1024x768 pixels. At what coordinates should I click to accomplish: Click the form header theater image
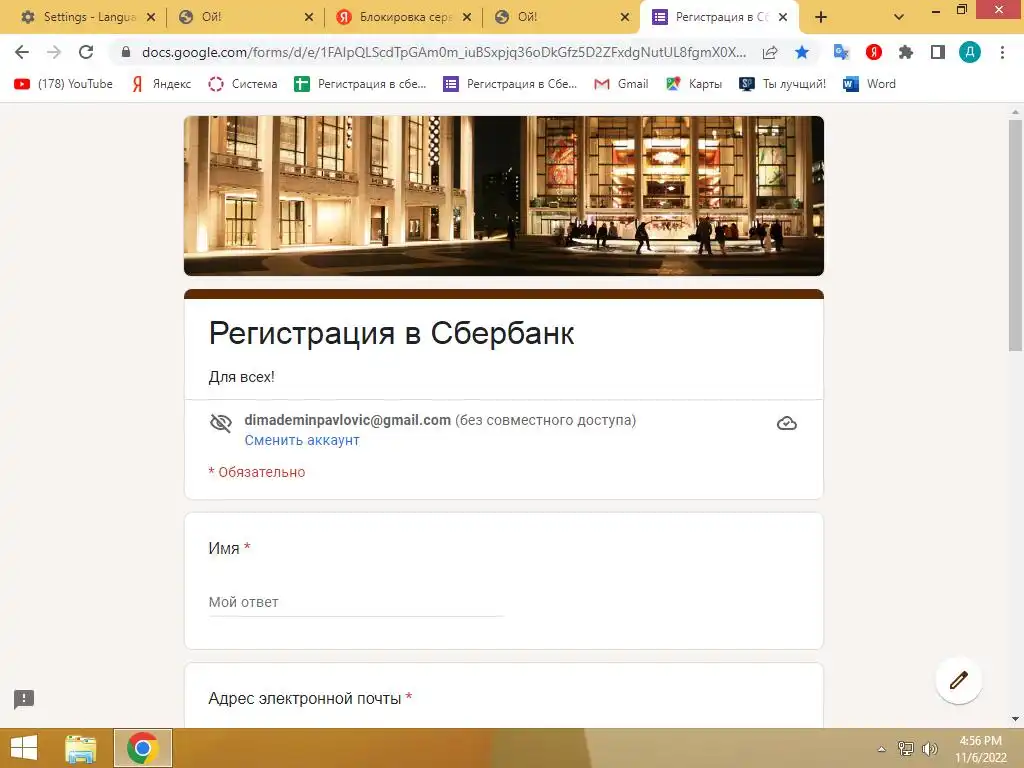504,196
